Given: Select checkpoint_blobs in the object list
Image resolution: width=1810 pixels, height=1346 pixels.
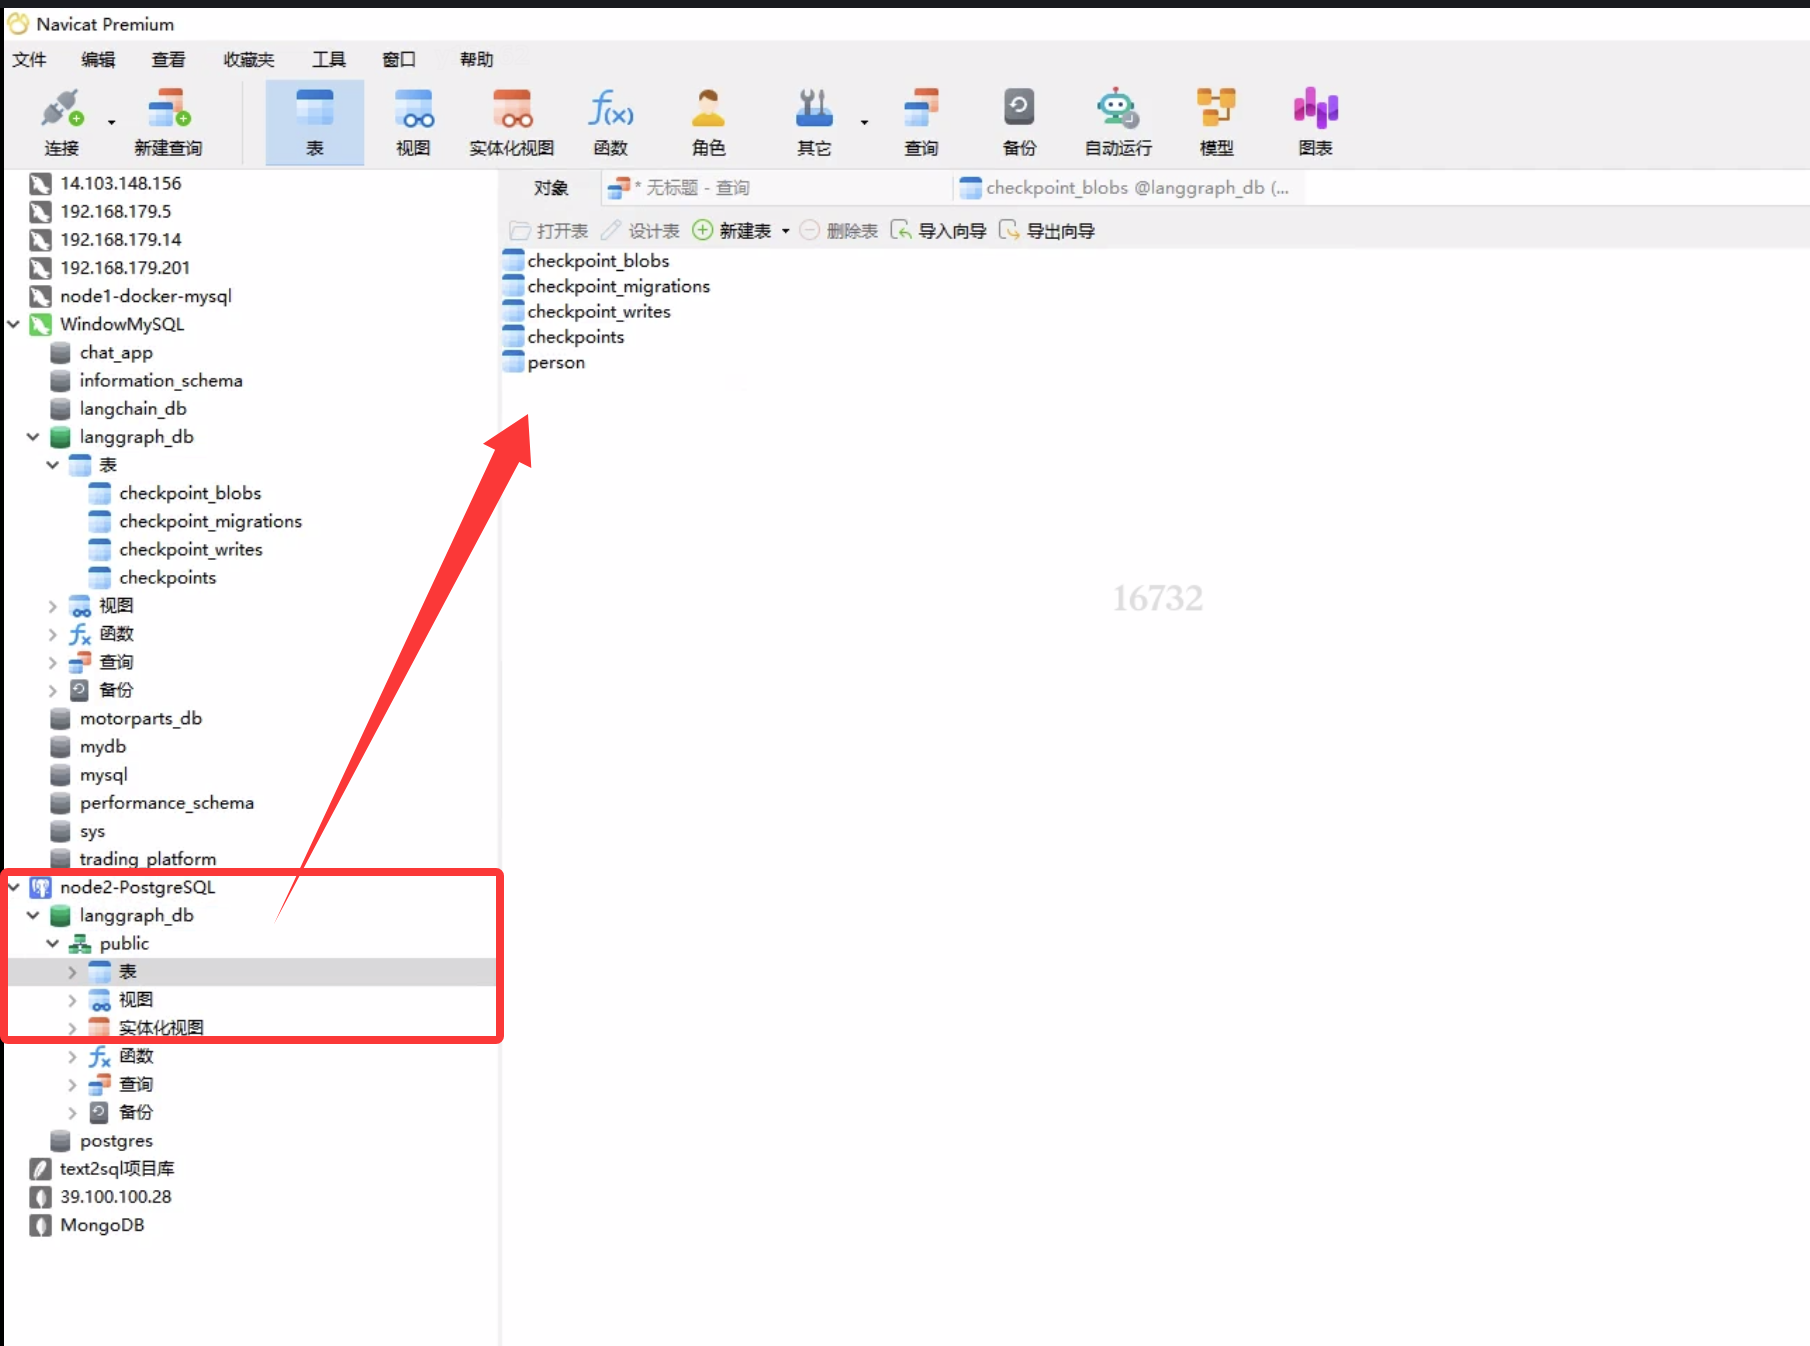Looking at the screenshot, I should pos(598,261).
